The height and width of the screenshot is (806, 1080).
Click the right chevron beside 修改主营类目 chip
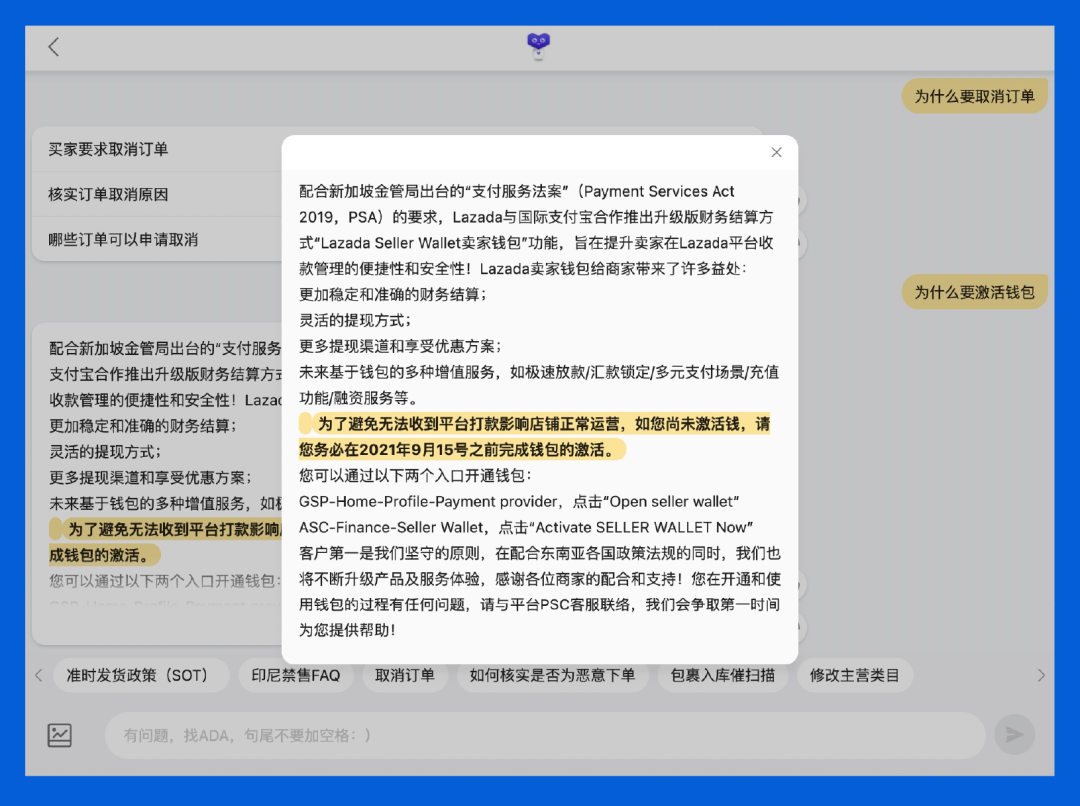click(x=1043, y=675)
